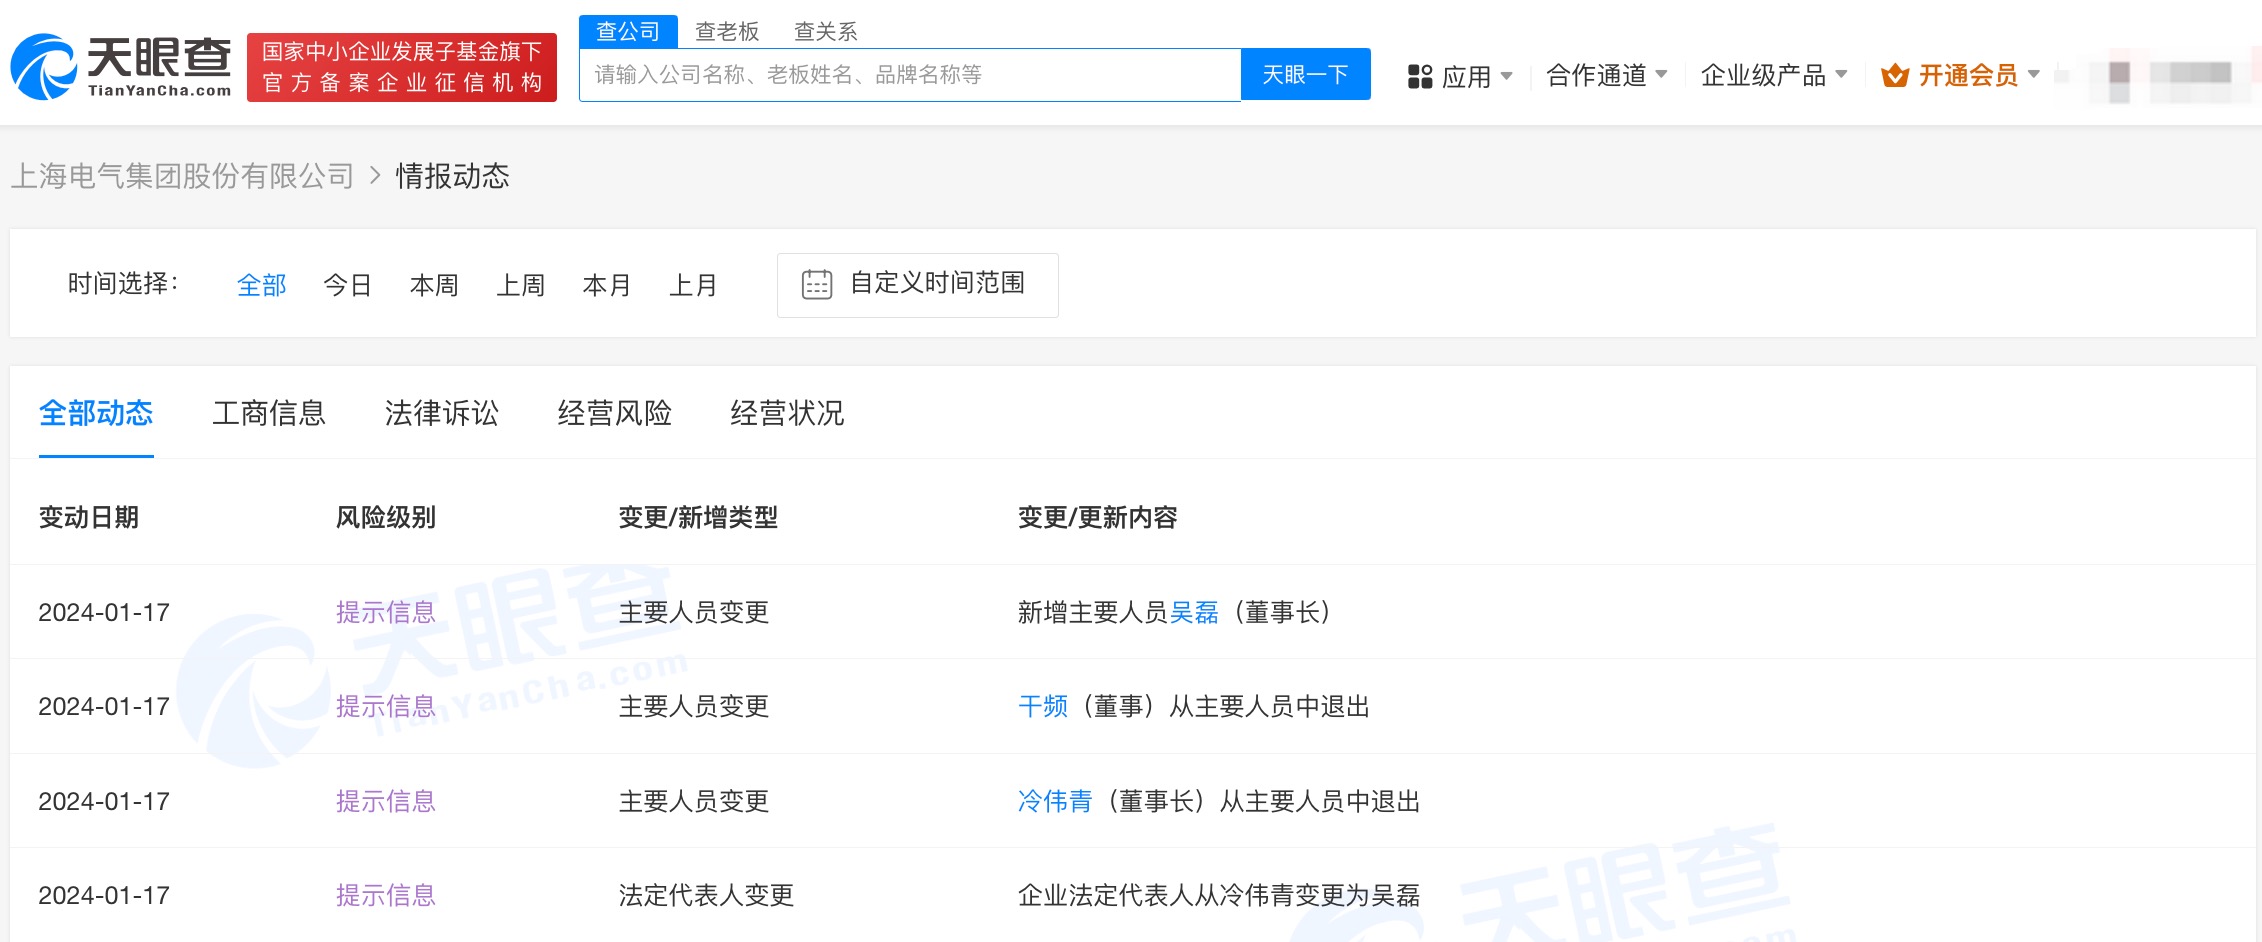Image resolution: width=2262 pixels, height=942 pixels.
Task: Filter time by 本月
Action: click(x=607, y=286)
